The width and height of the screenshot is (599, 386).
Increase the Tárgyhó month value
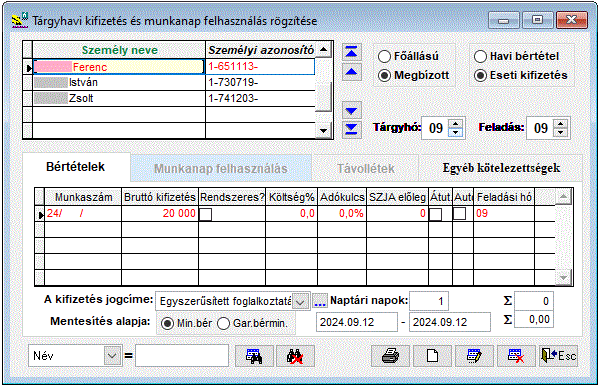(x=455, y=123)
